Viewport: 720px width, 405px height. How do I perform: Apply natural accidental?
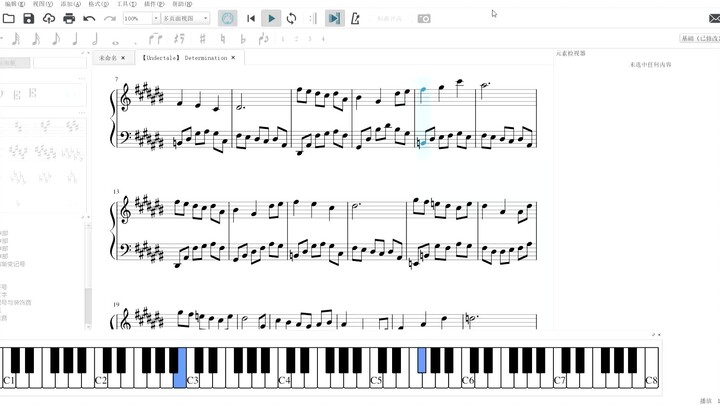[x=223, y=39]
